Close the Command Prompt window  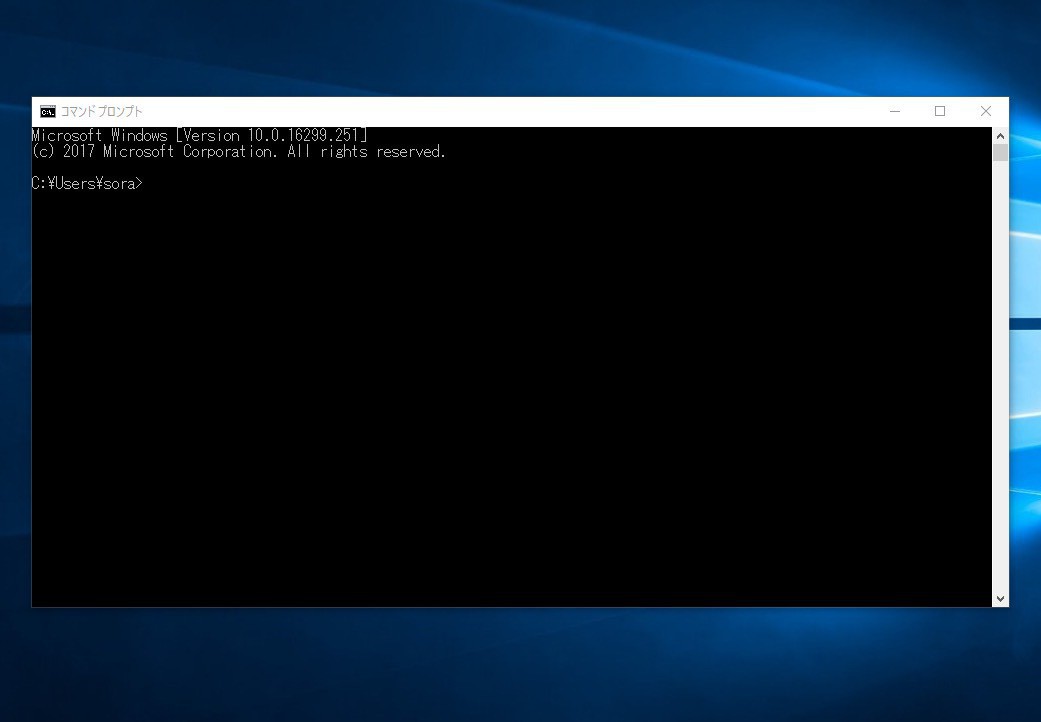point(986,111)
